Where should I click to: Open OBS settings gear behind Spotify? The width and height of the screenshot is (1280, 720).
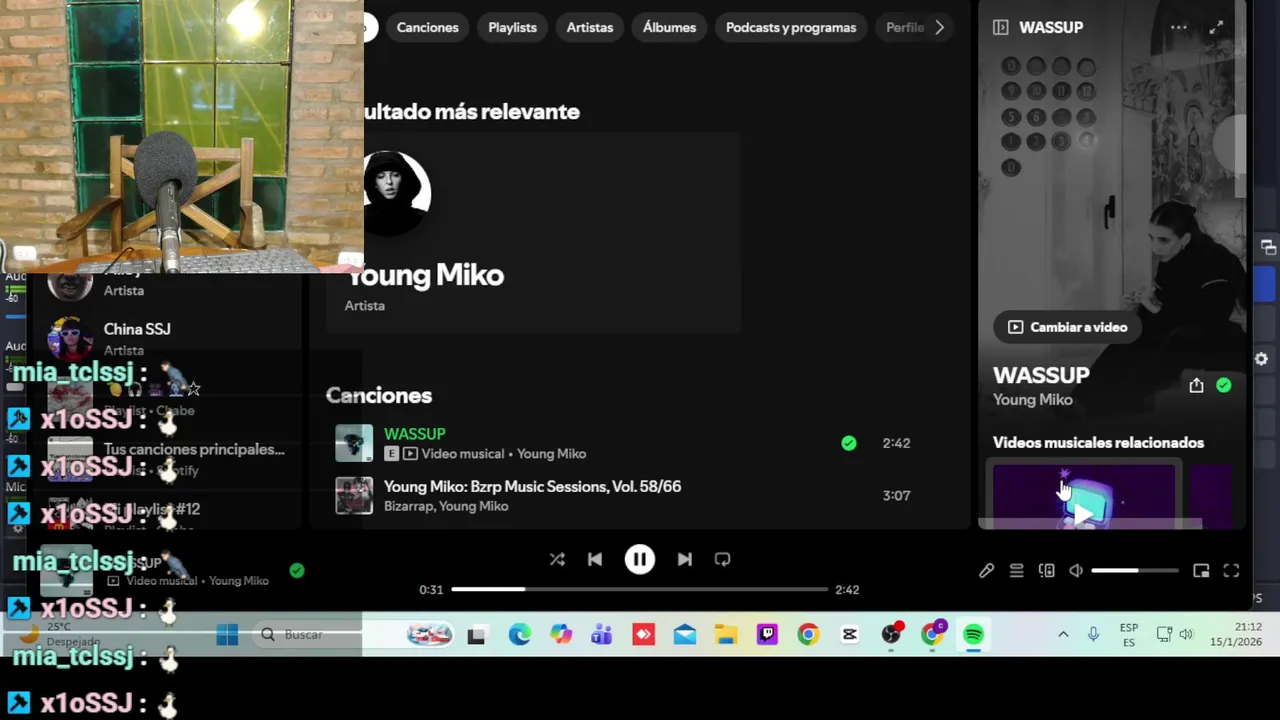(x=1261, y=358)
